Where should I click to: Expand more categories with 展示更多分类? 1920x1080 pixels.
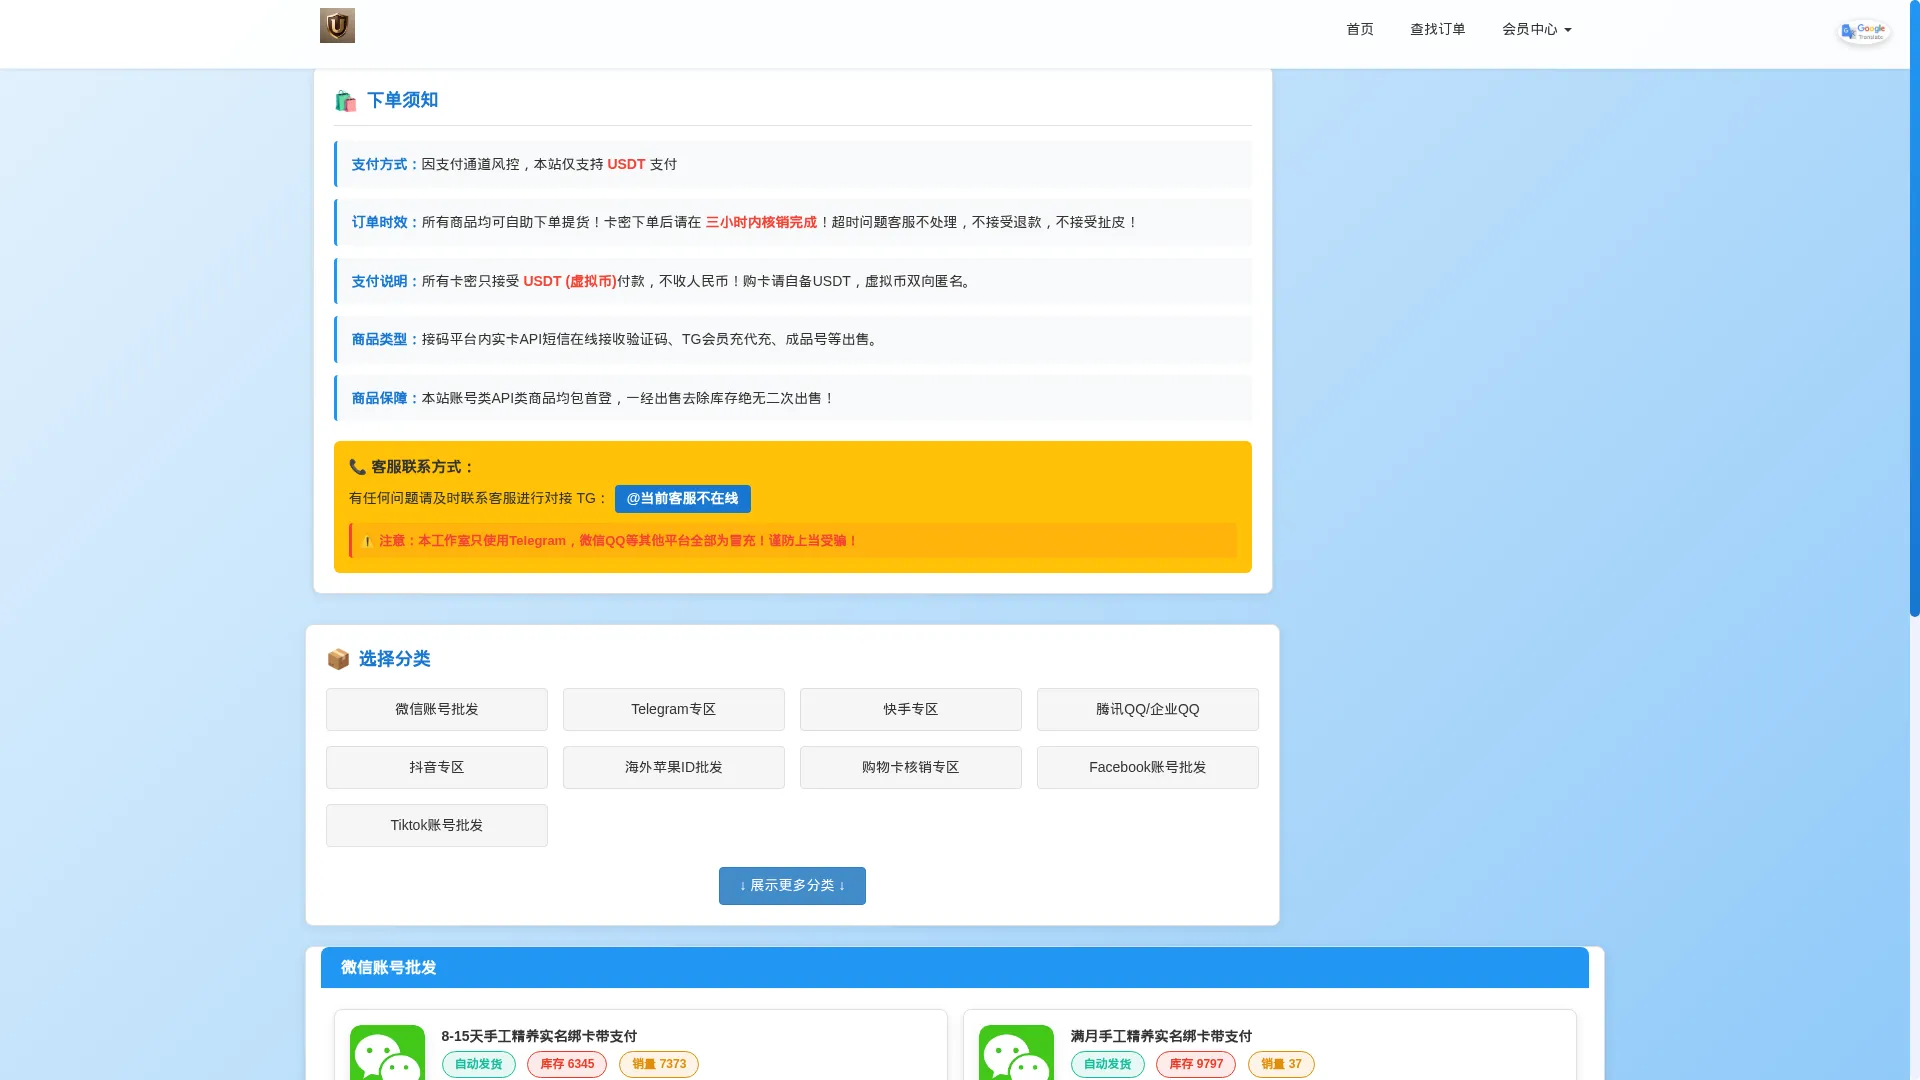click(792, 886)
